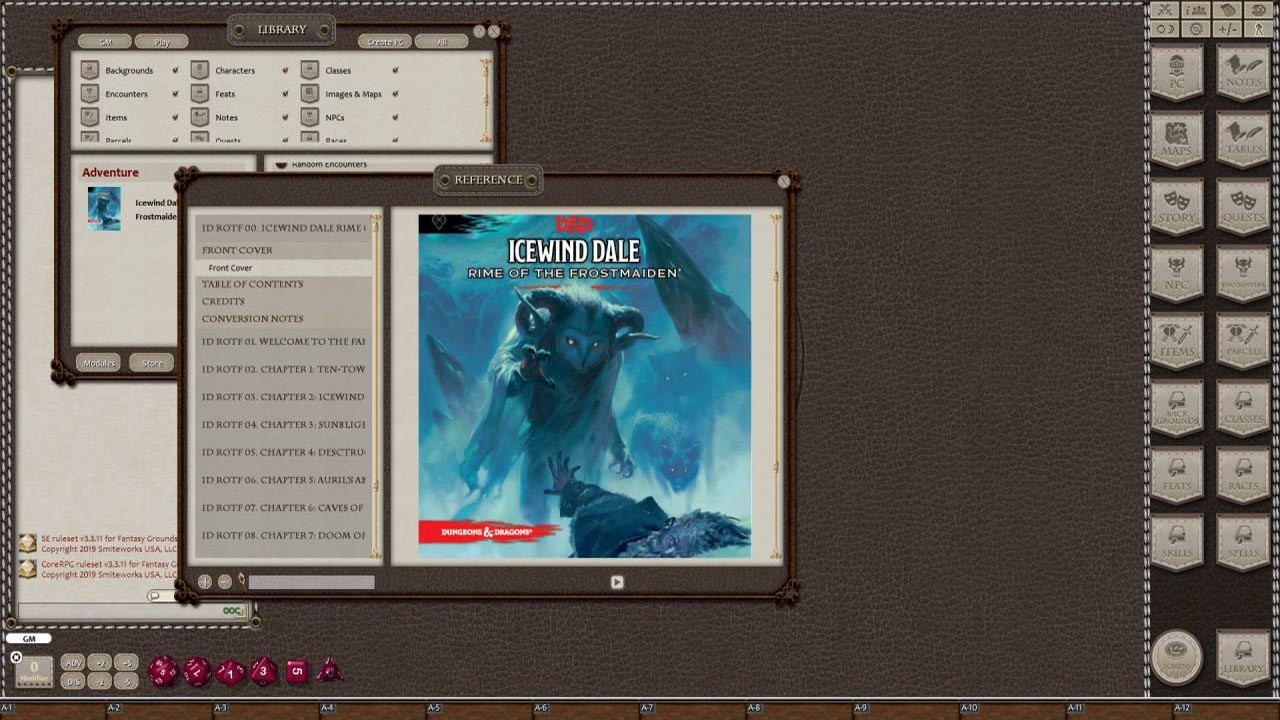Open the Tables panel from the sidebar

[x=1243, y=140]
